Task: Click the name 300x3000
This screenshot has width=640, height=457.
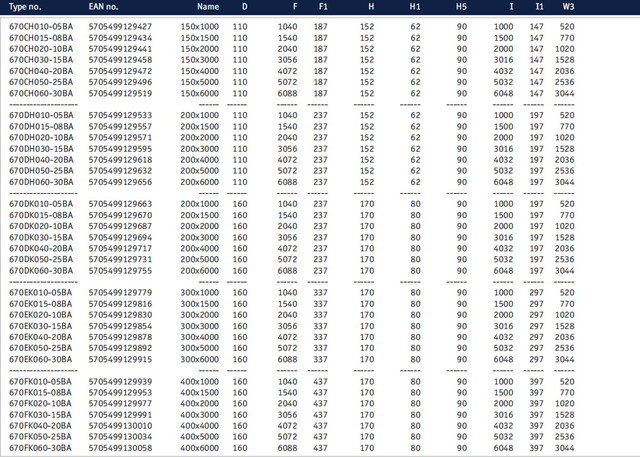Action: [x=200, y=326]
